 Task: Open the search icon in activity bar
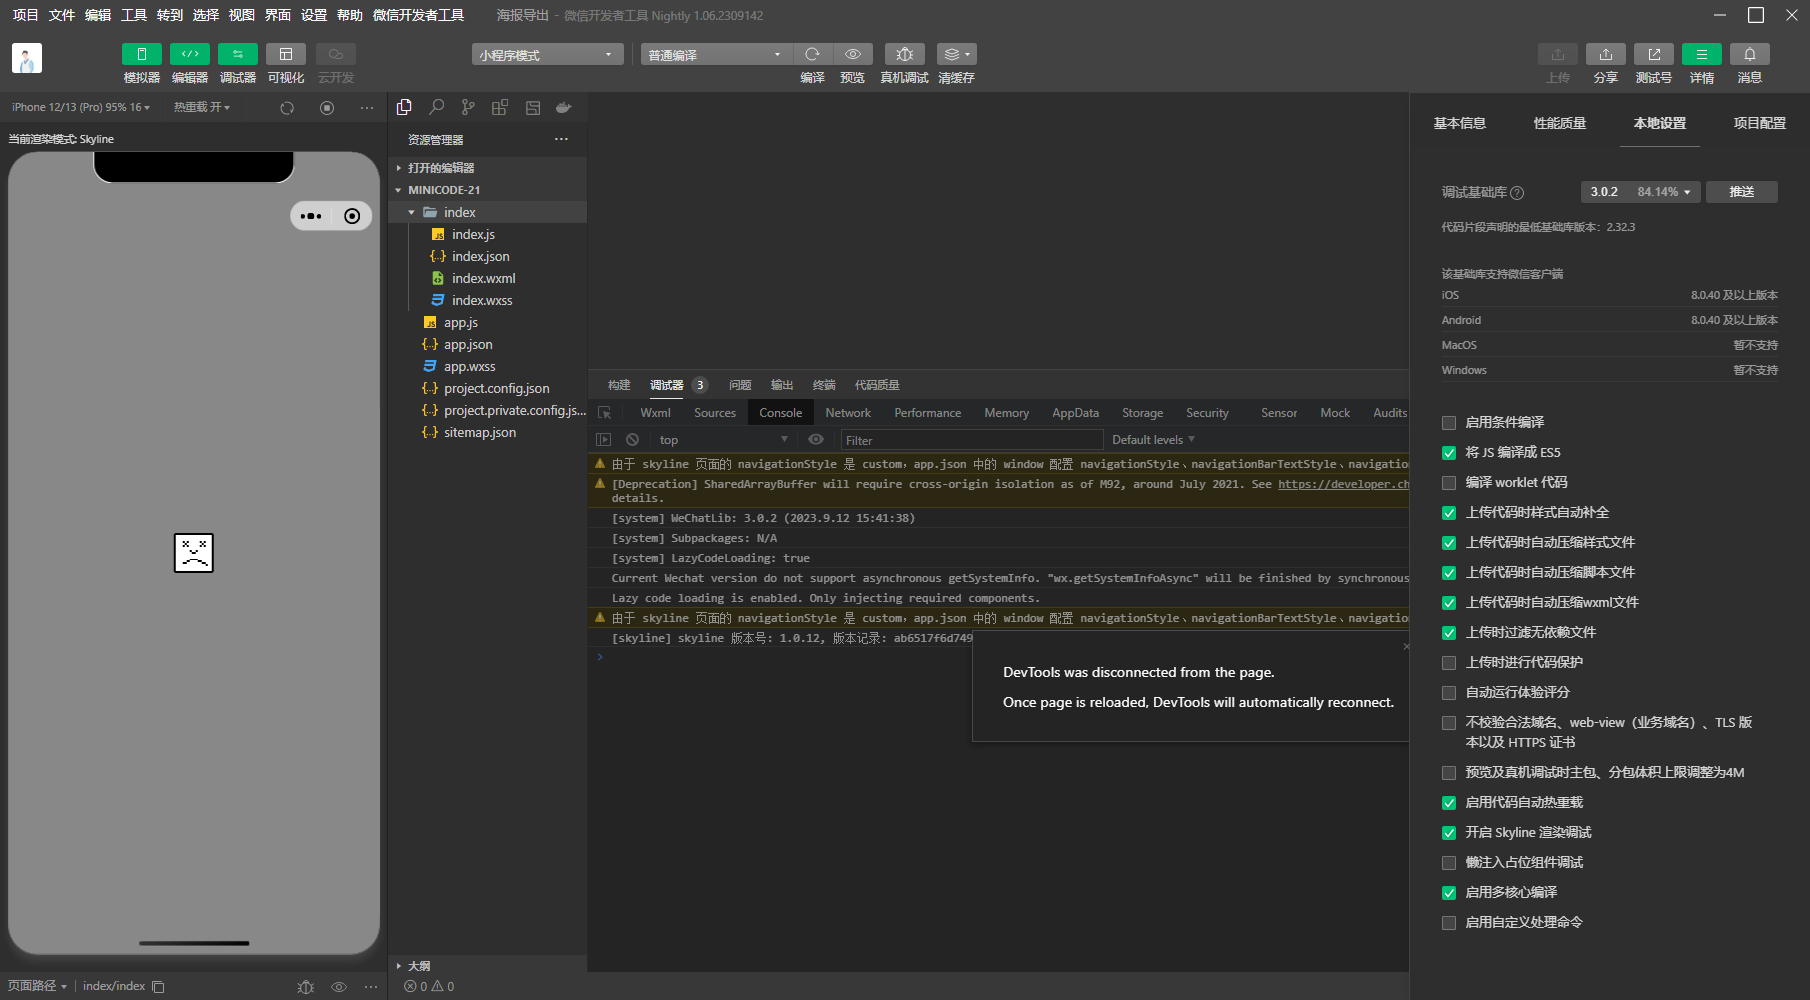pyautogui.click(x=436, y=107)
